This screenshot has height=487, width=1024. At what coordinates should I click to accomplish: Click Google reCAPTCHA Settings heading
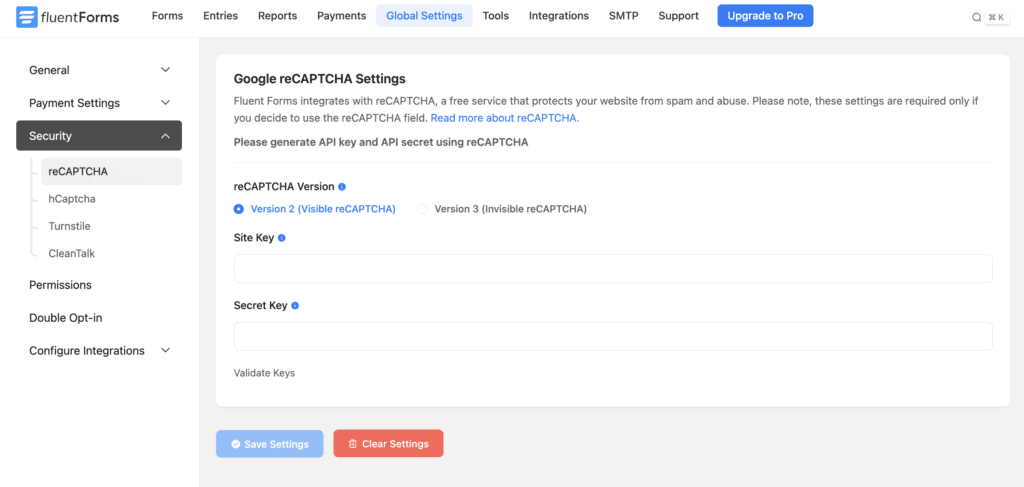pyautogui.click(x=320, y=79)
